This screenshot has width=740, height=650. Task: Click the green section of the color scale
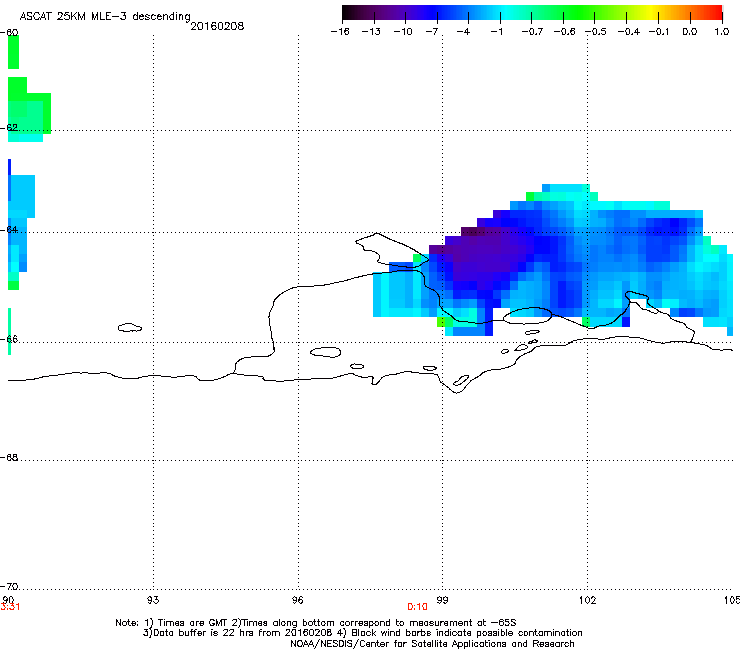point(580,12)
